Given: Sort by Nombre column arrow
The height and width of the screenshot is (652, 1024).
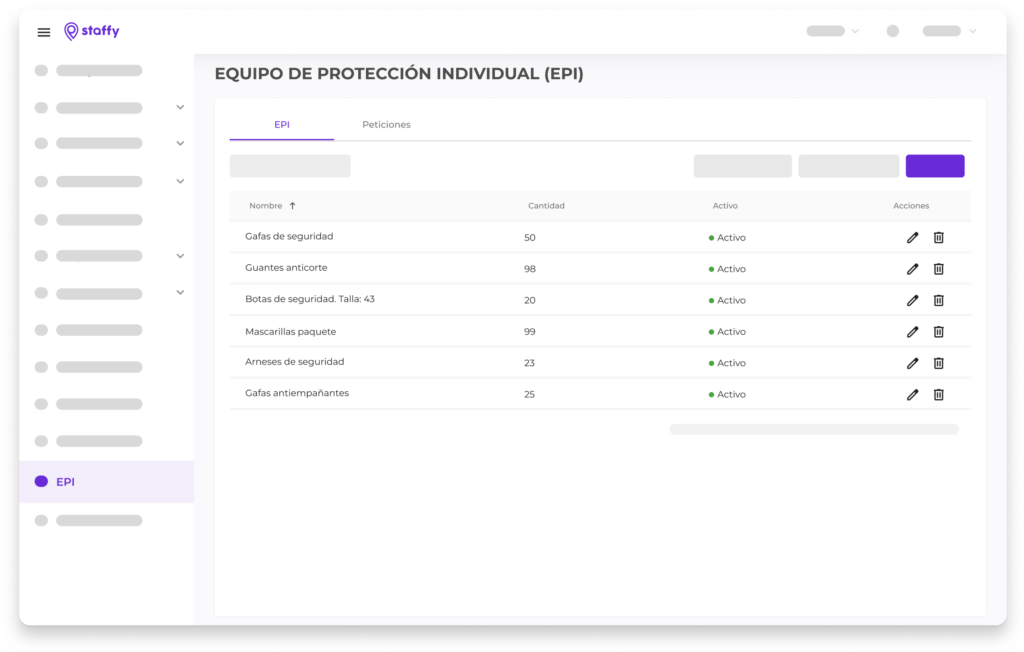Looking at the screenshot, I should 292,206.
